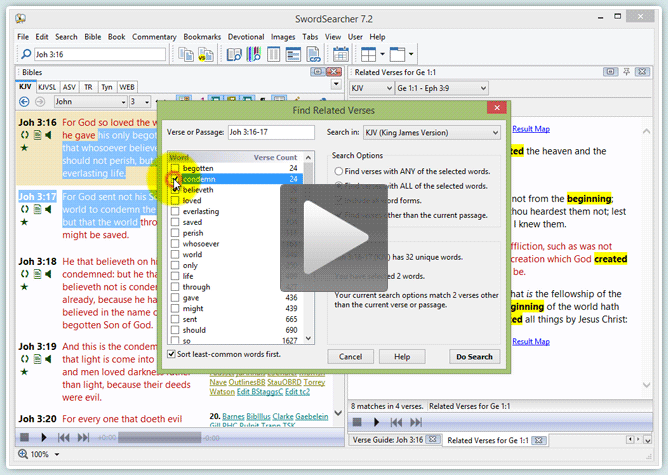Open the KJV dropdown in Related Verses panel

click(371, 88)
